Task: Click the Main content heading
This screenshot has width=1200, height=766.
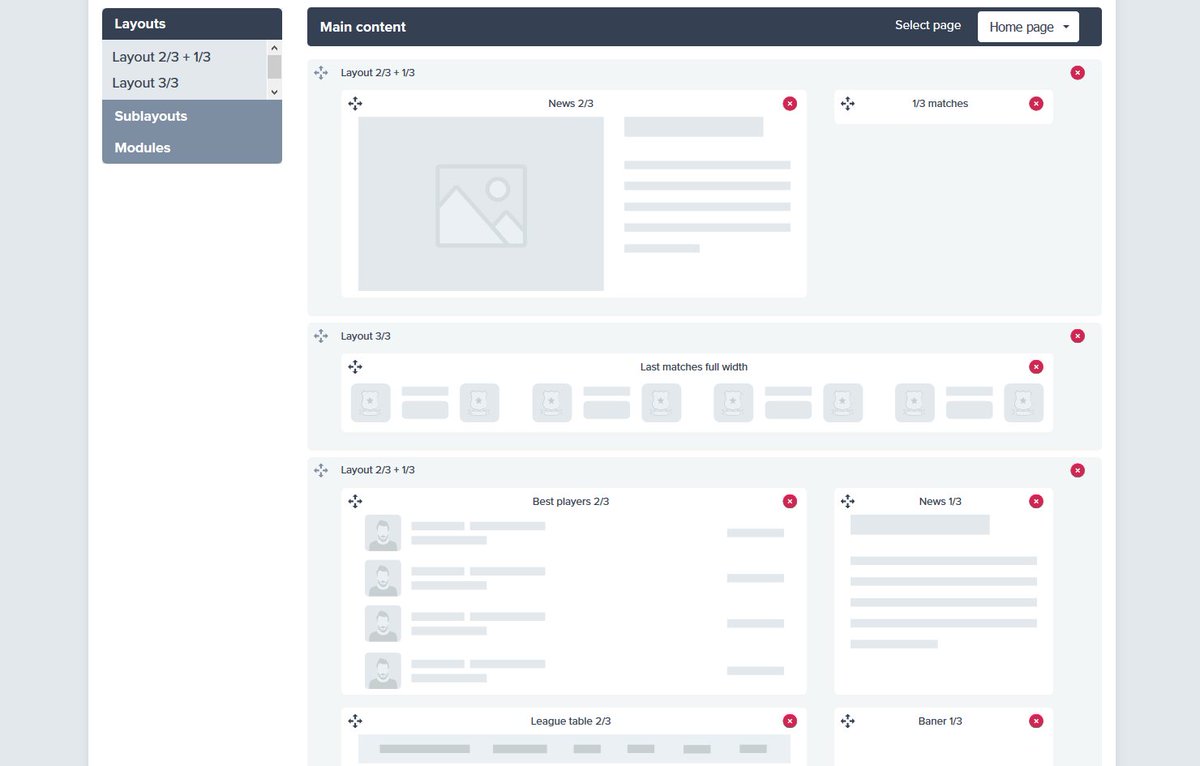Action: pyautogui.click(x=363, y=27)
